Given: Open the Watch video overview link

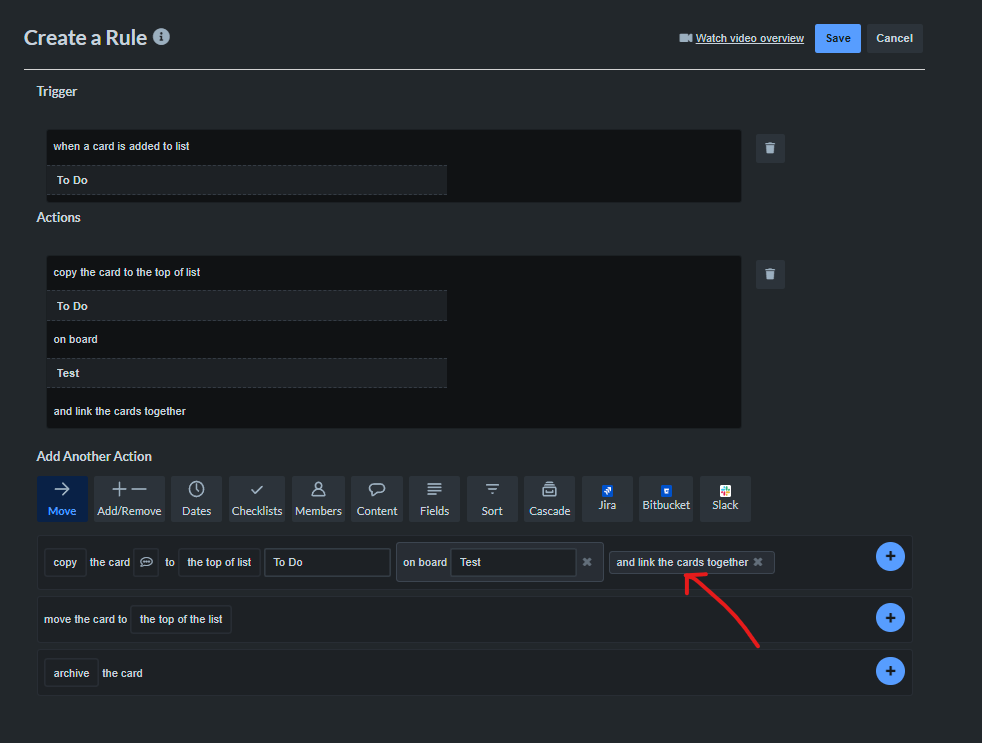Looking at the screenshot, I should 749,38.
